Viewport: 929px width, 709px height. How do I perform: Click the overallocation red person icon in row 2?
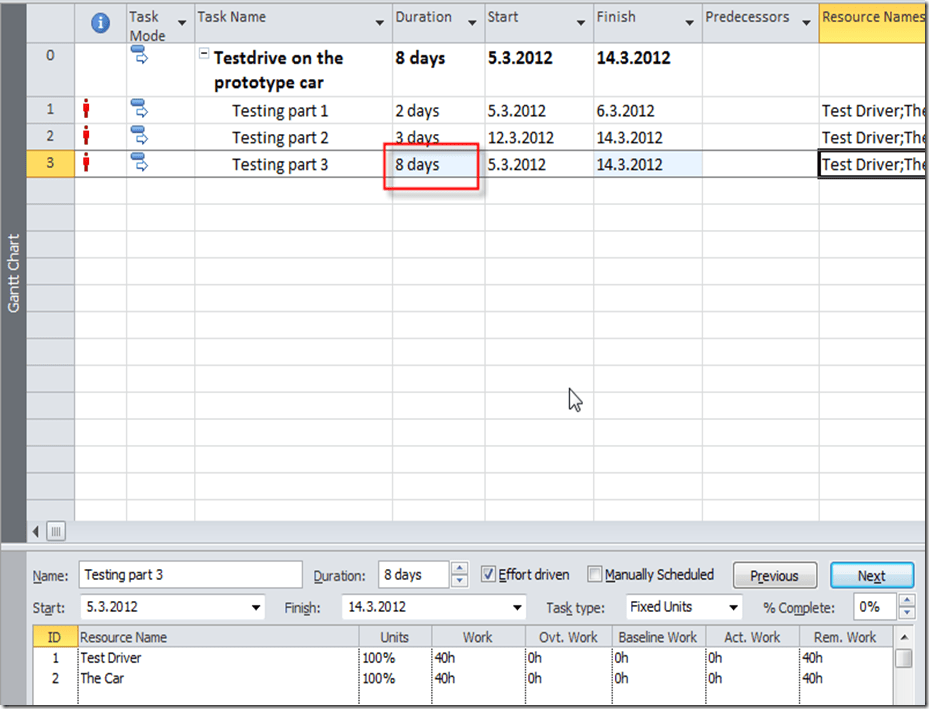click(87, 136)
